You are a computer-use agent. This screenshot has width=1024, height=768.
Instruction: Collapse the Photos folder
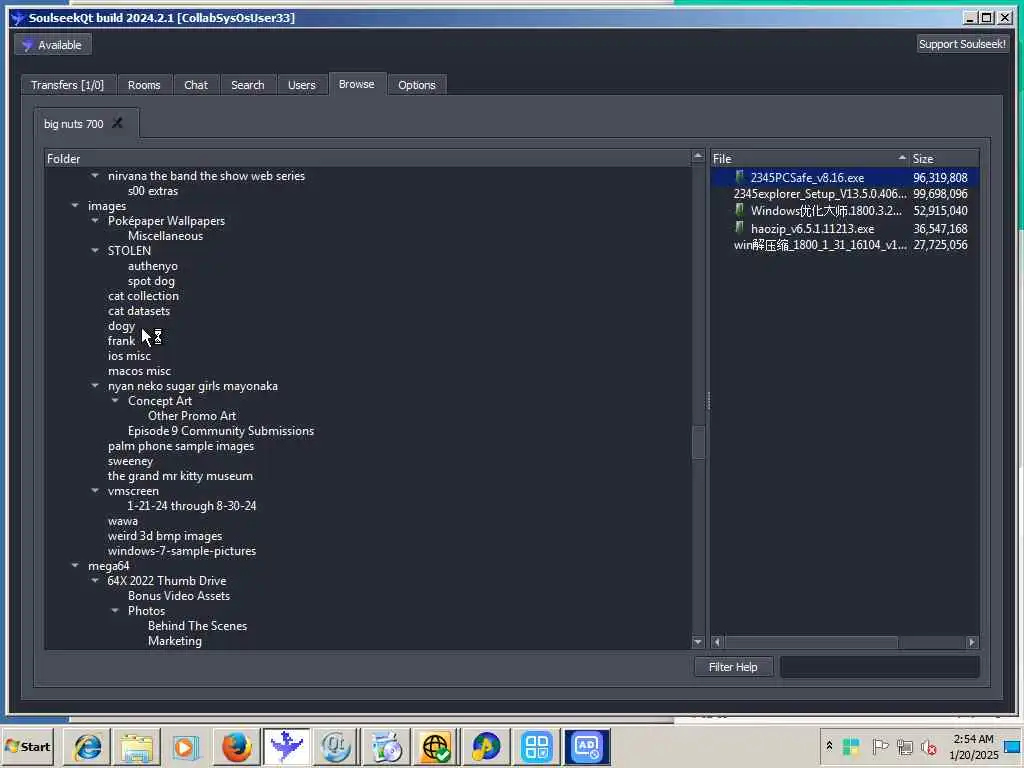[115, 611]
